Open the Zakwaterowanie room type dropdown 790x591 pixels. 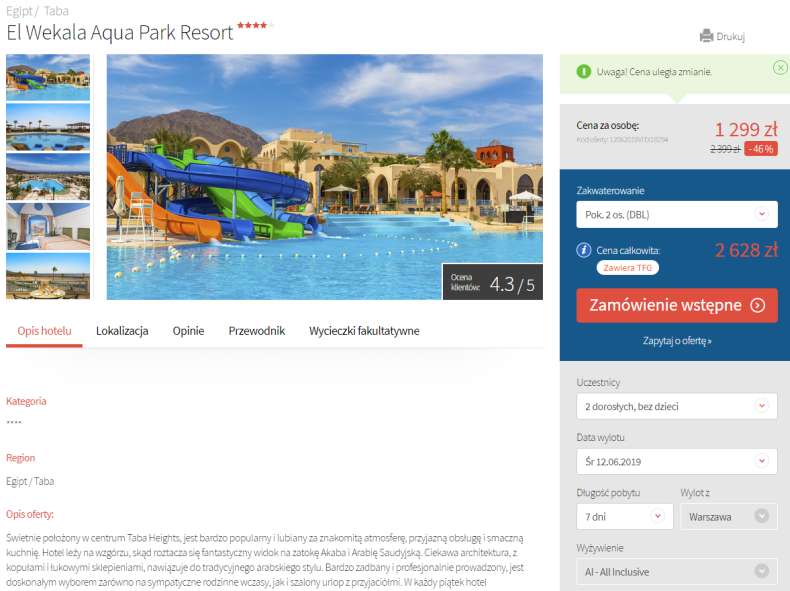677,215
